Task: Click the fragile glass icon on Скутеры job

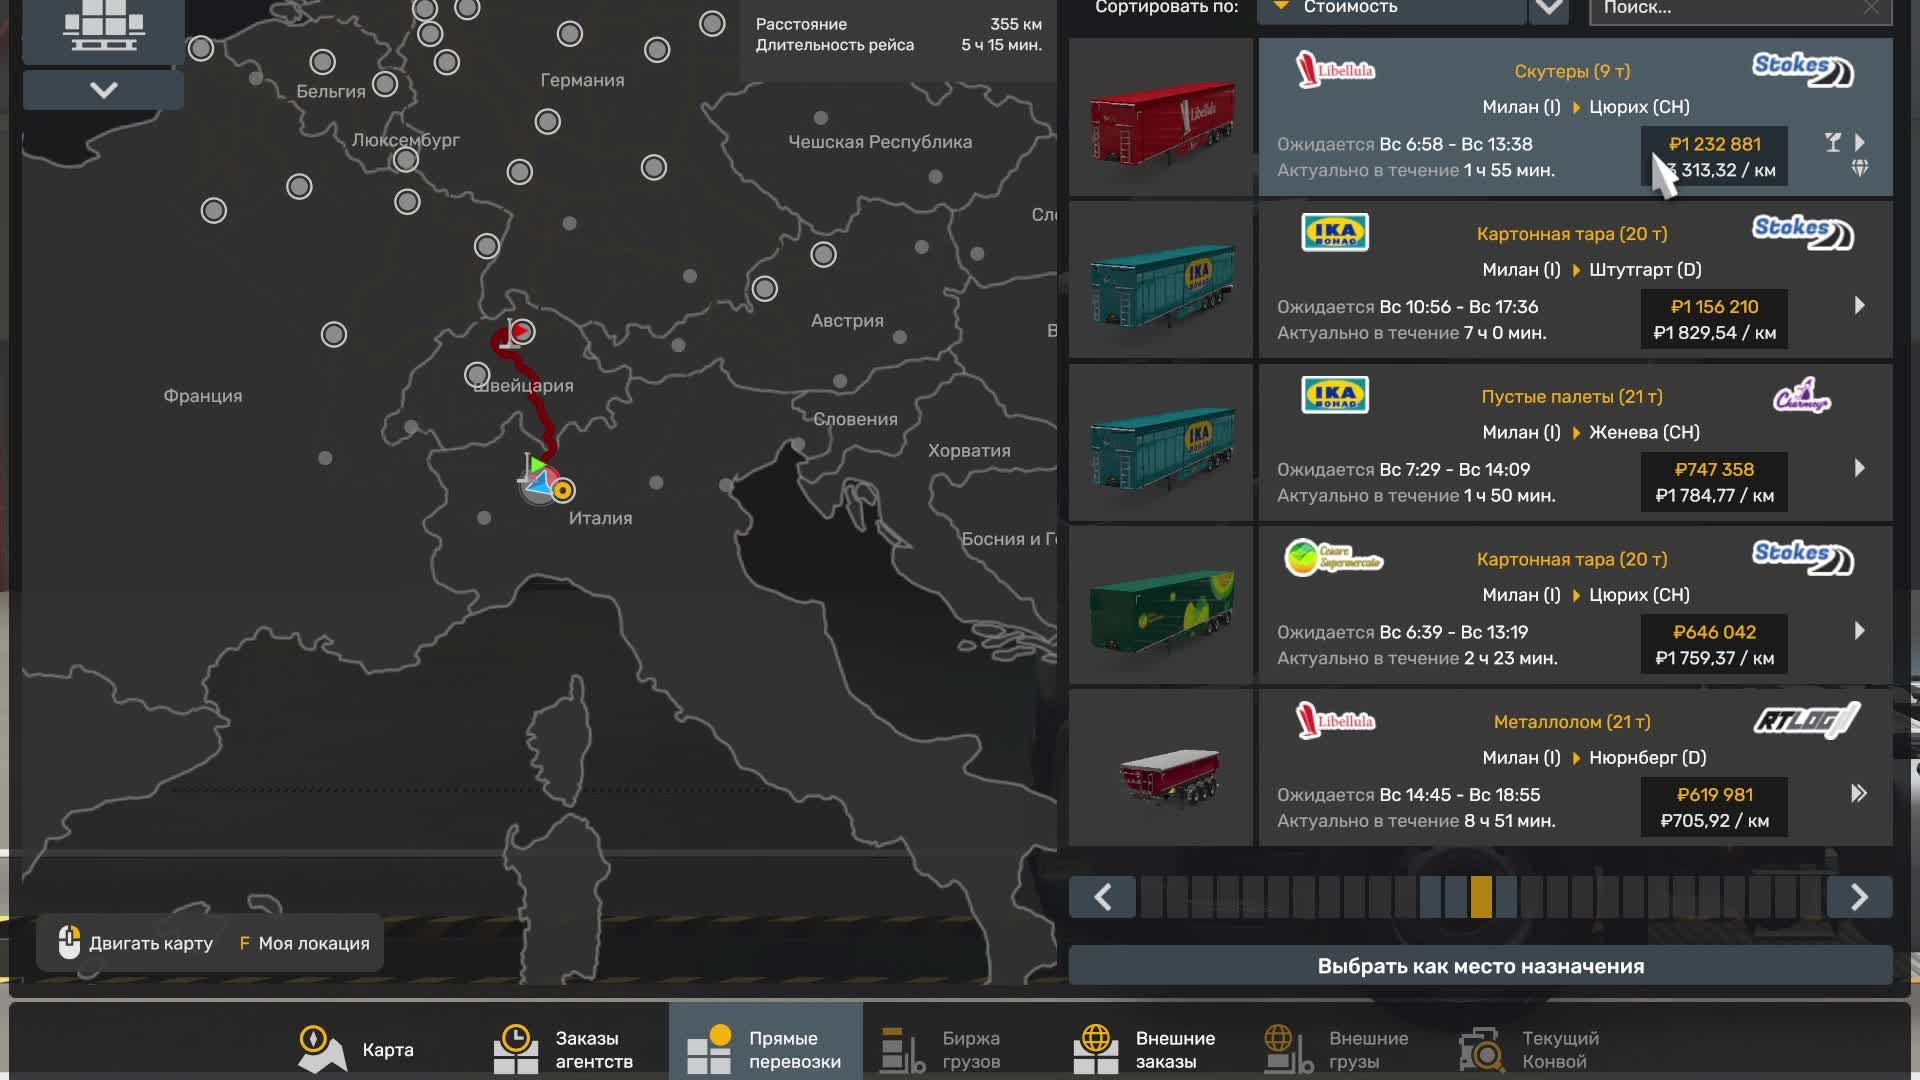Action: [x=1832, y=143]
